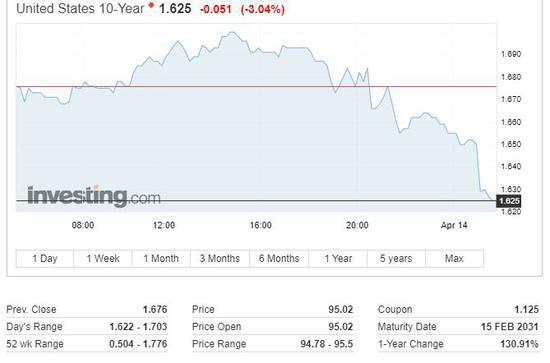The height and width of the screenshot is (363, 550).
Task: Click the investing.com watermark logo
Action: (x=94, y=196)
